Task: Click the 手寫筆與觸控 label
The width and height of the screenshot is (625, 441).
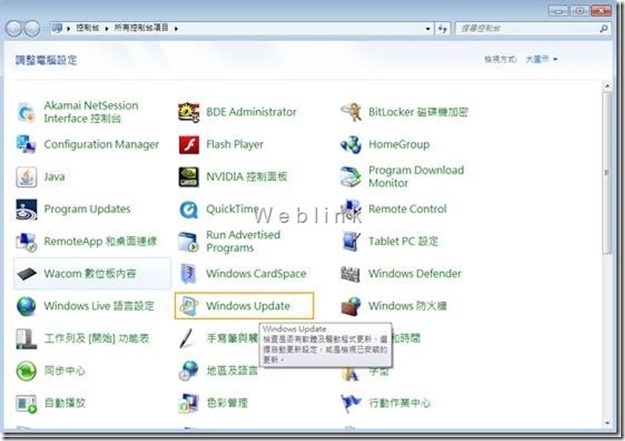Action: pos(232,338)
